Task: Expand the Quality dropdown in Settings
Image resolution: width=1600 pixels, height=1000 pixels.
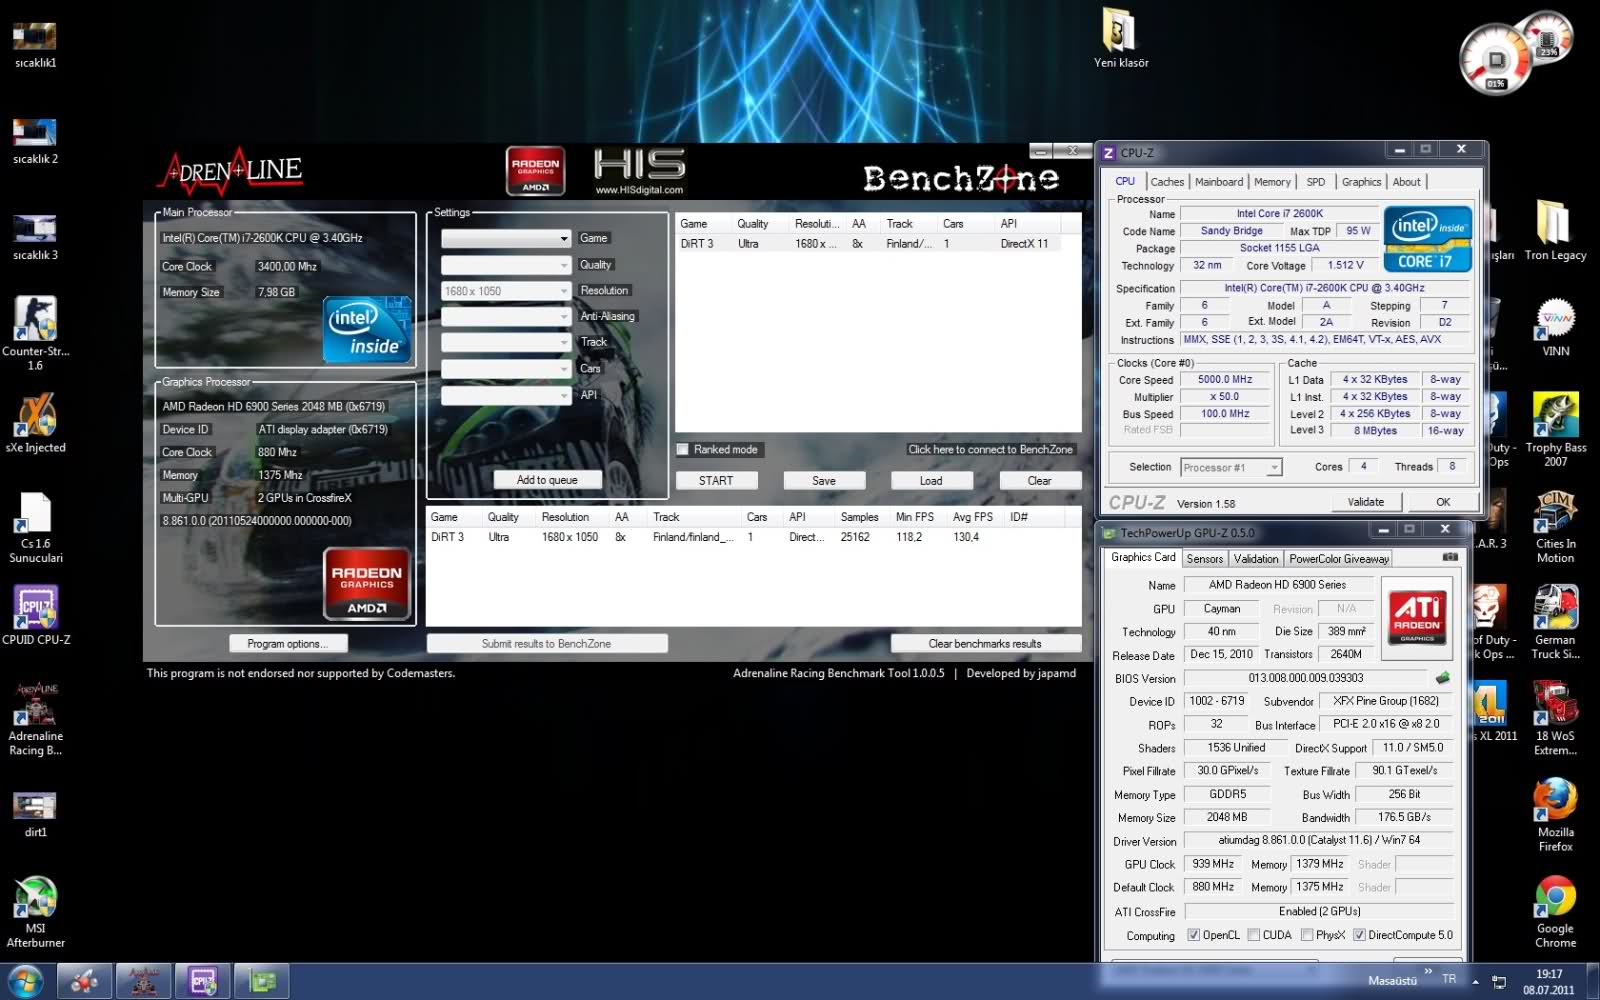Action: (x=506, y=265)
